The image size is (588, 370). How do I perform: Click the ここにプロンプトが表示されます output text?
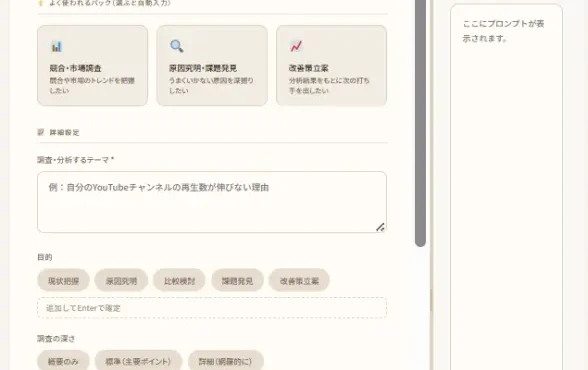(503, 31)
